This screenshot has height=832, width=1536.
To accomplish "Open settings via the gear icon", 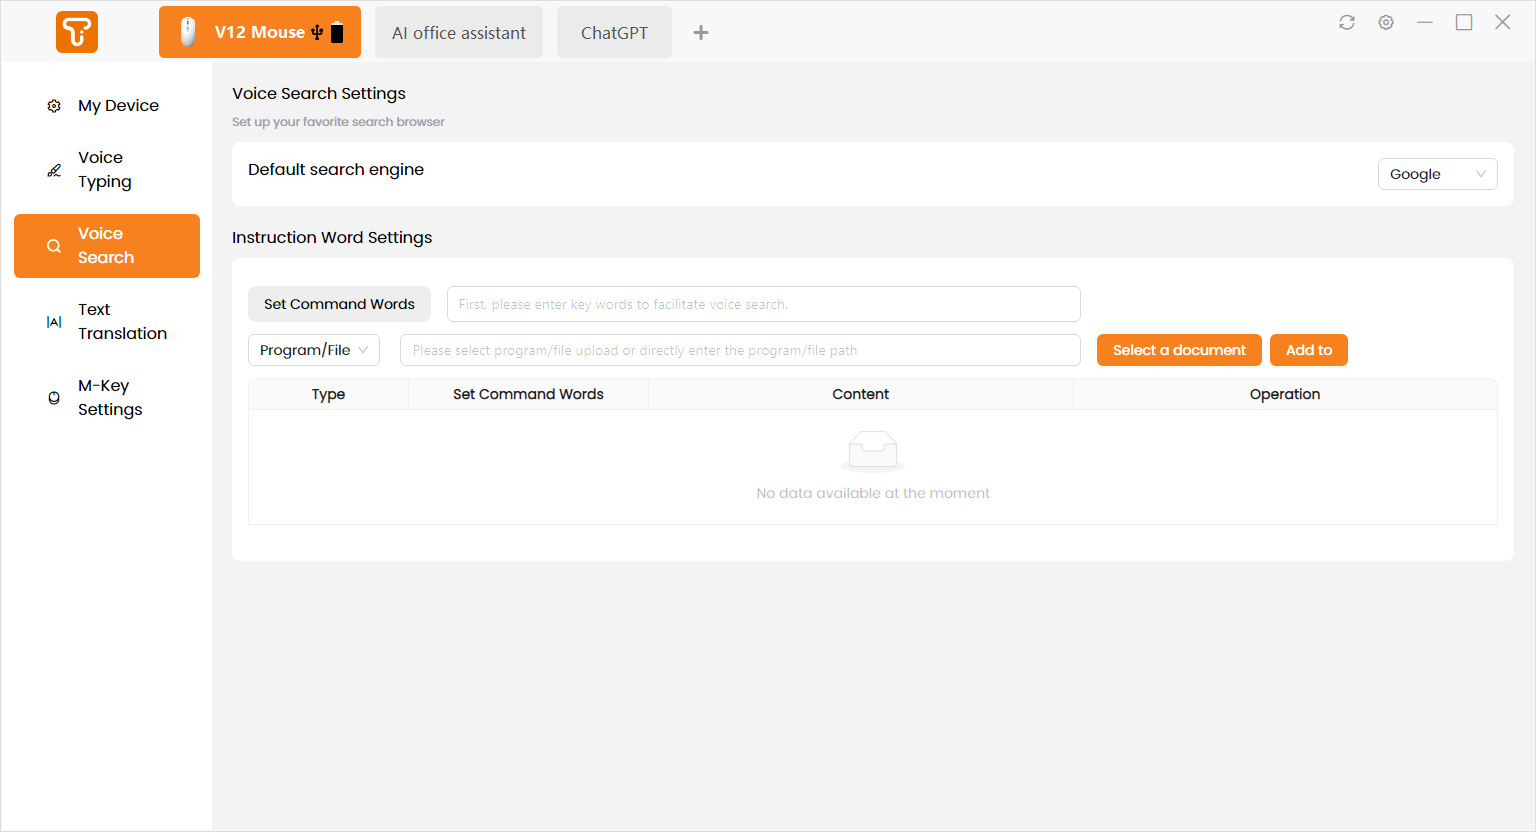I will click(x=1386, y=22).
